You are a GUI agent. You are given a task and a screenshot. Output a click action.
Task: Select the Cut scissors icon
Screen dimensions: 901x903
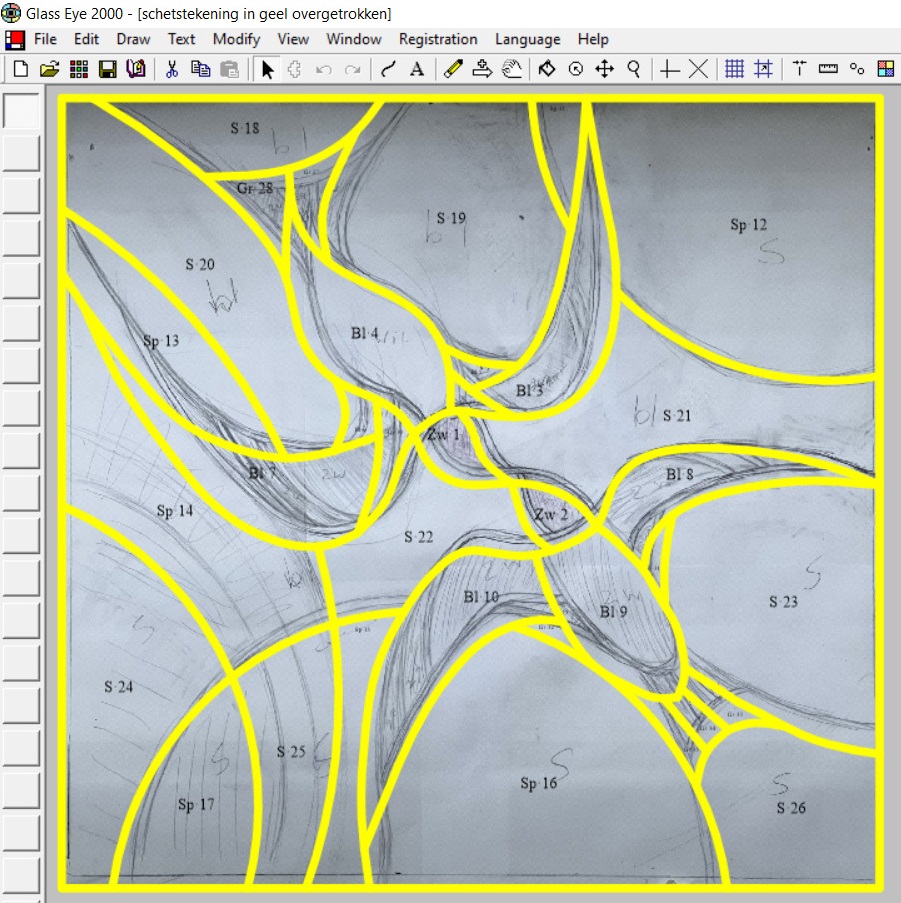click(x=172, y=69)
